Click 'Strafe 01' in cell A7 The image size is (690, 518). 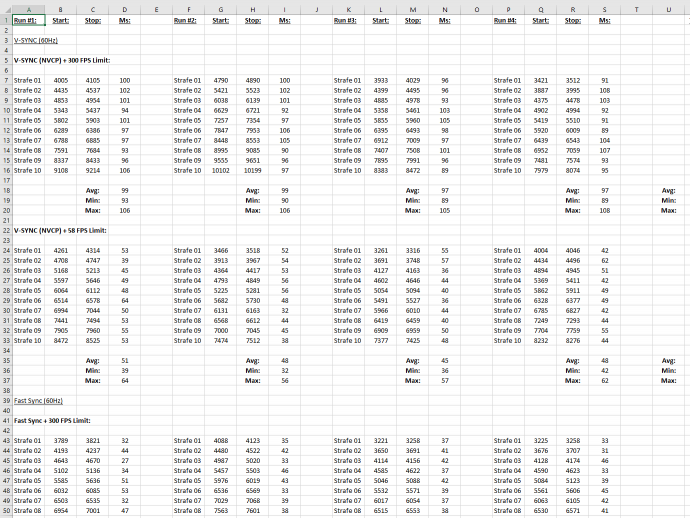[27, 81]
